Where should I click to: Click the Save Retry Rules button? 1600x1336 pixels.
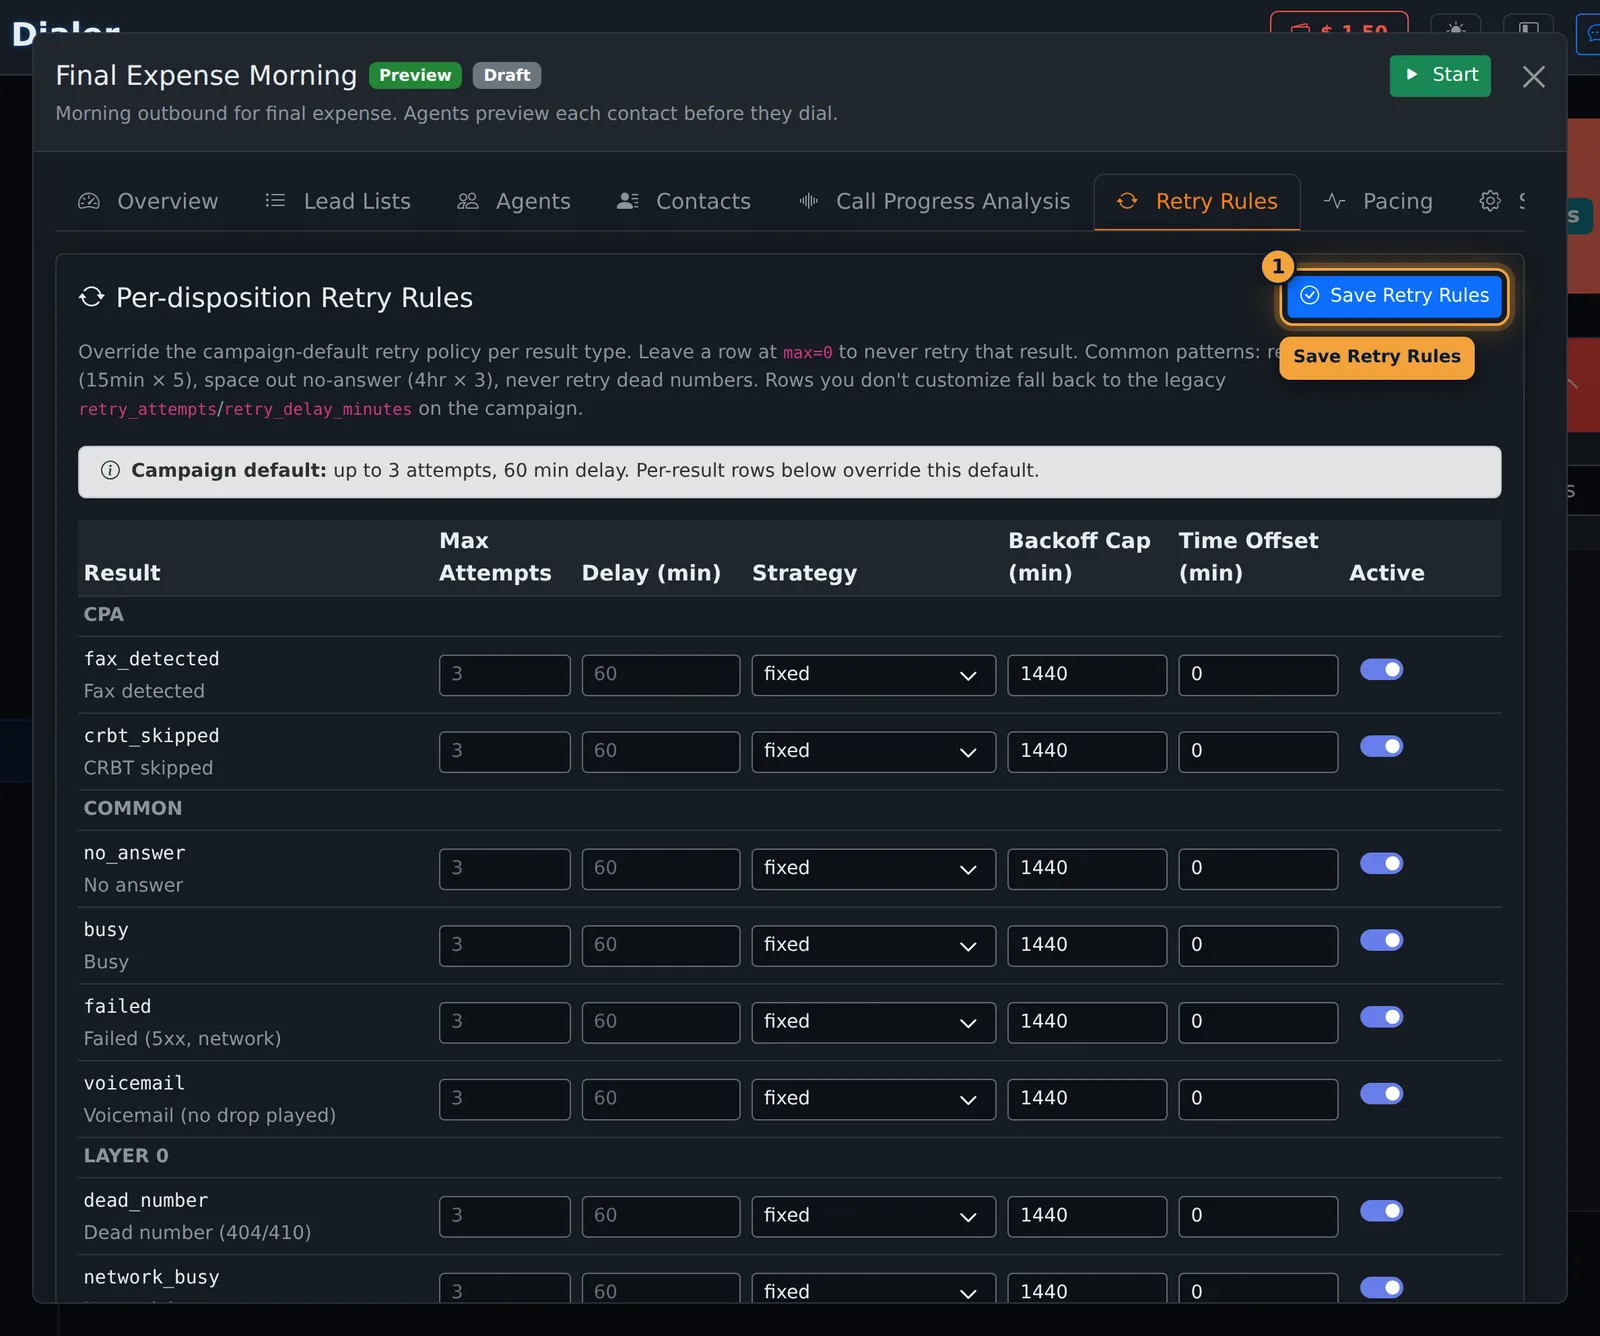coord(1395,296)
